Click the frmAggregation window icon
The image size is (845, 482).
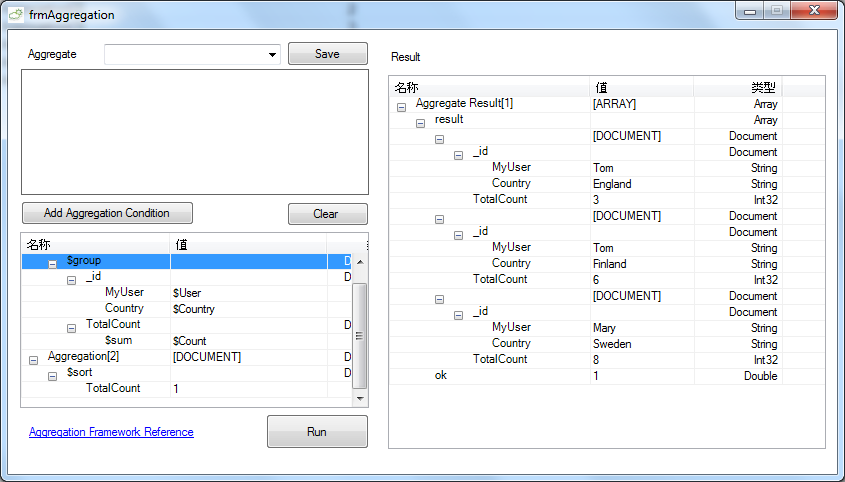tap(16, 15)
